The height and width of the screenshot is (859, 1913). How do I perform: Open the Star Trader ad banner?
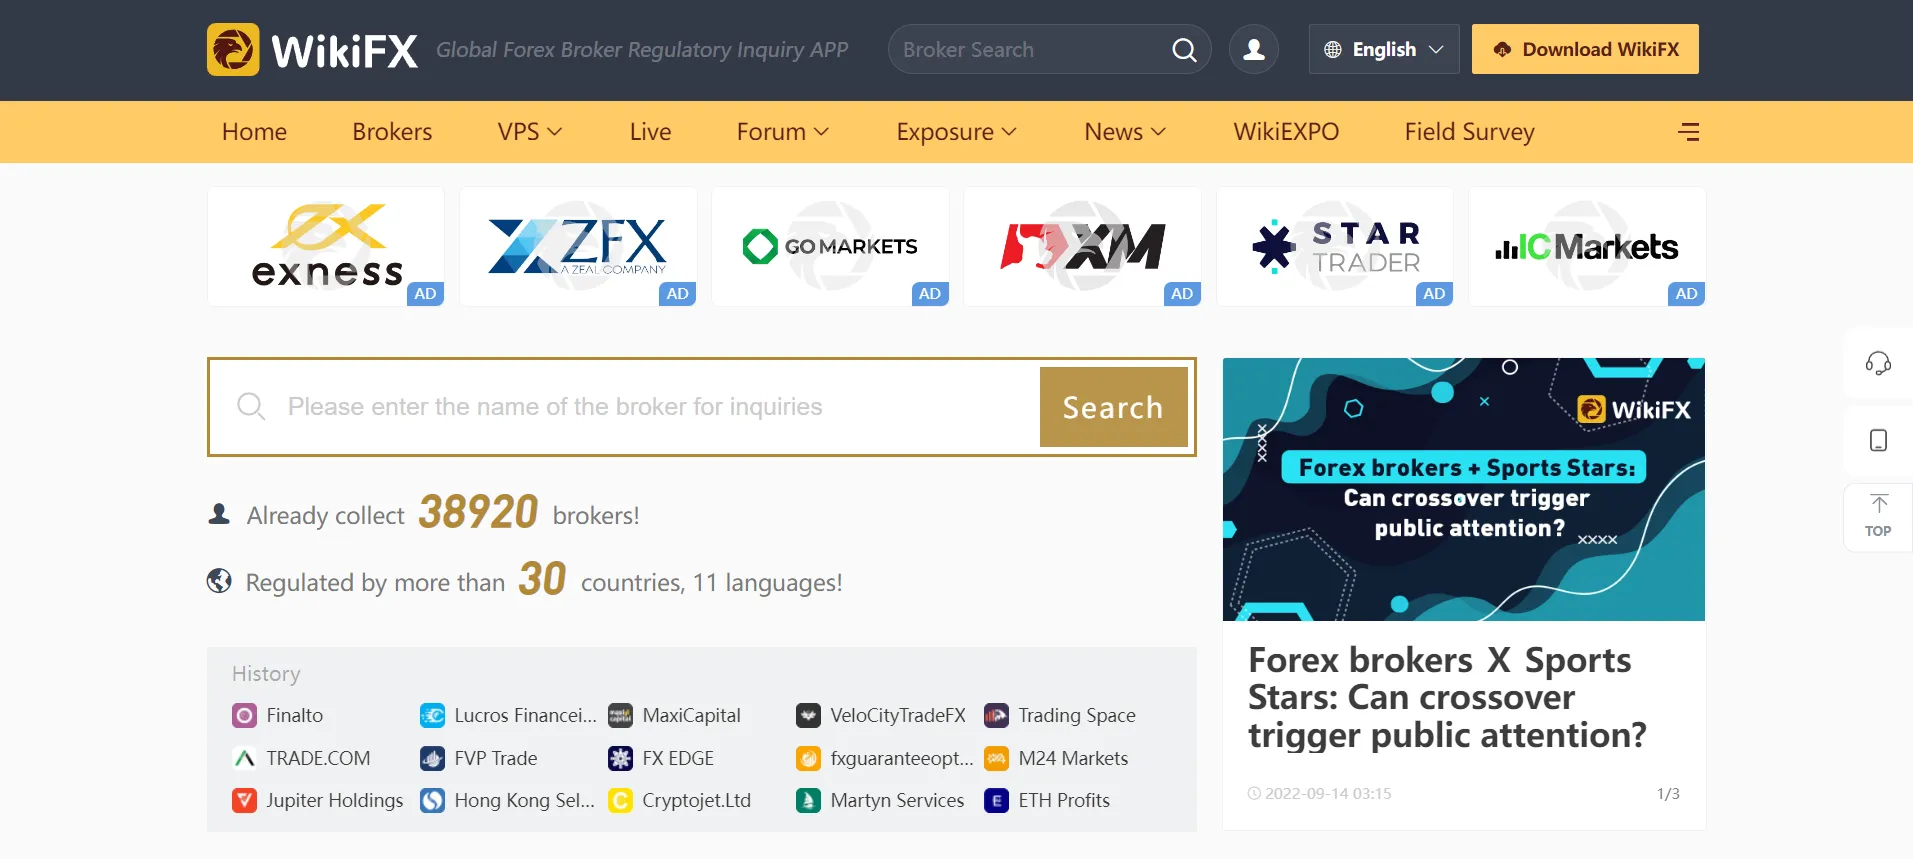coord(1335,246)
